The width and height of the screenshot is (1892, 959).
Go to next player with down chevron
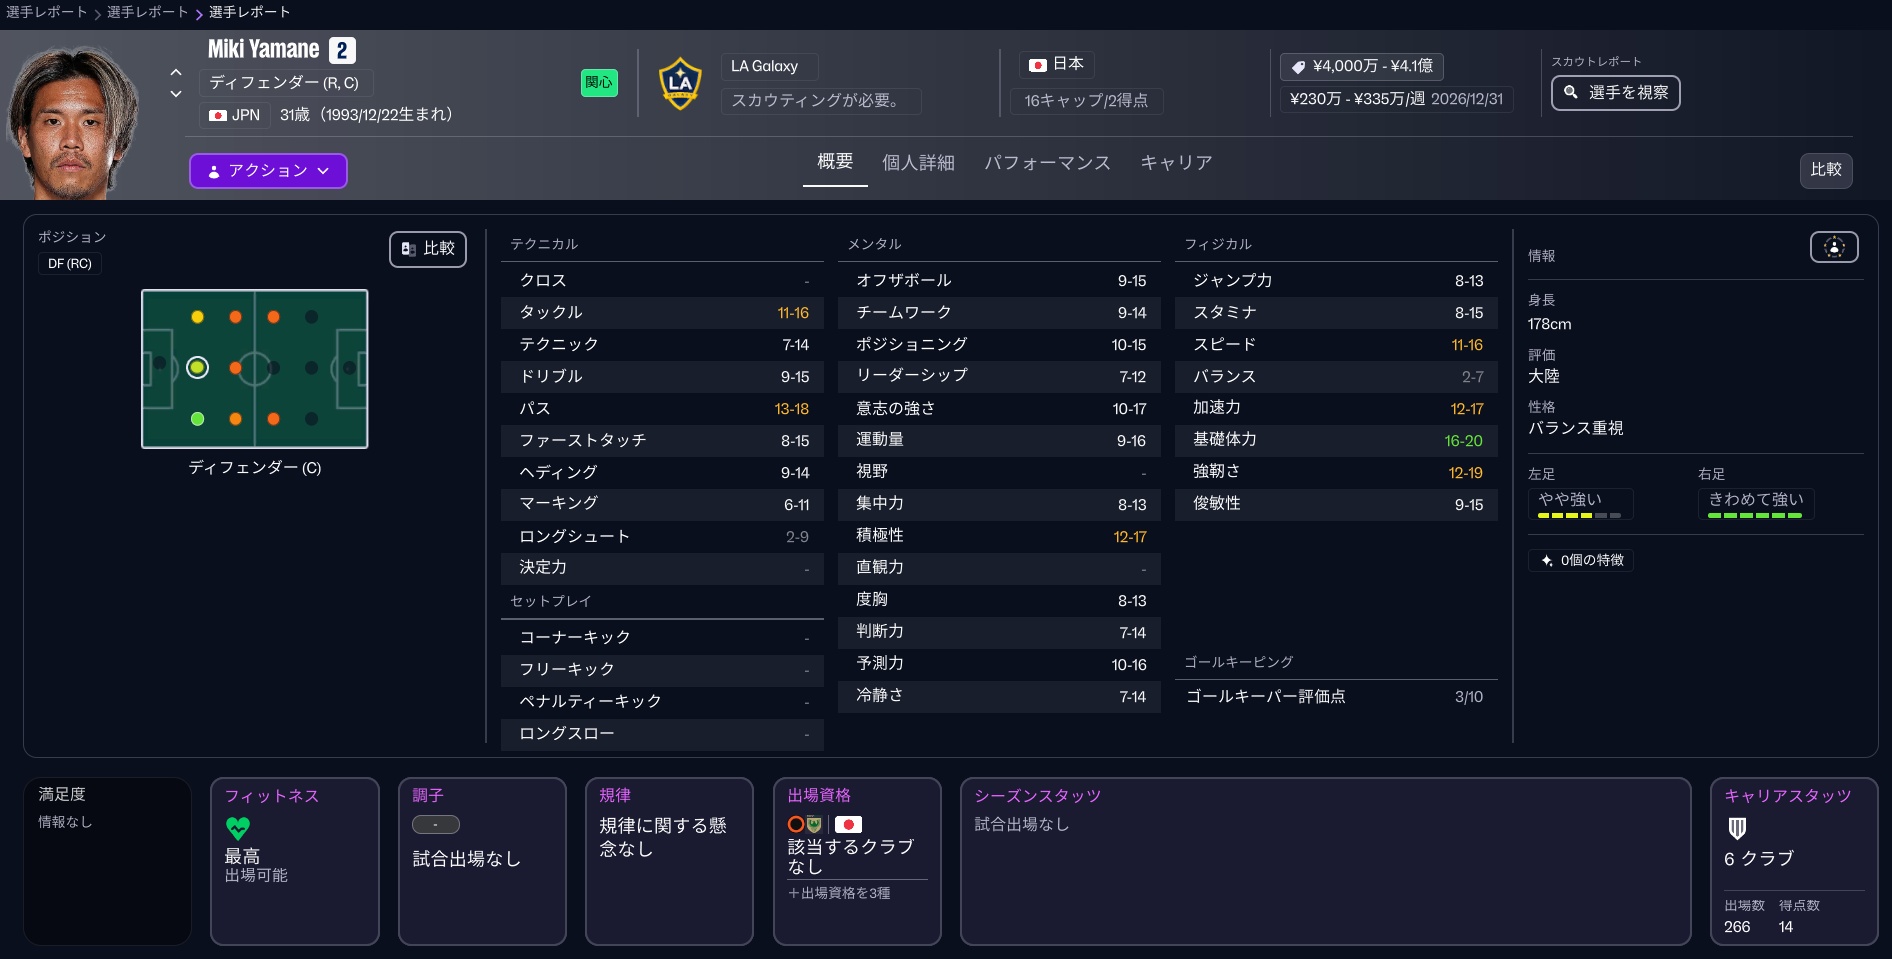176,94
